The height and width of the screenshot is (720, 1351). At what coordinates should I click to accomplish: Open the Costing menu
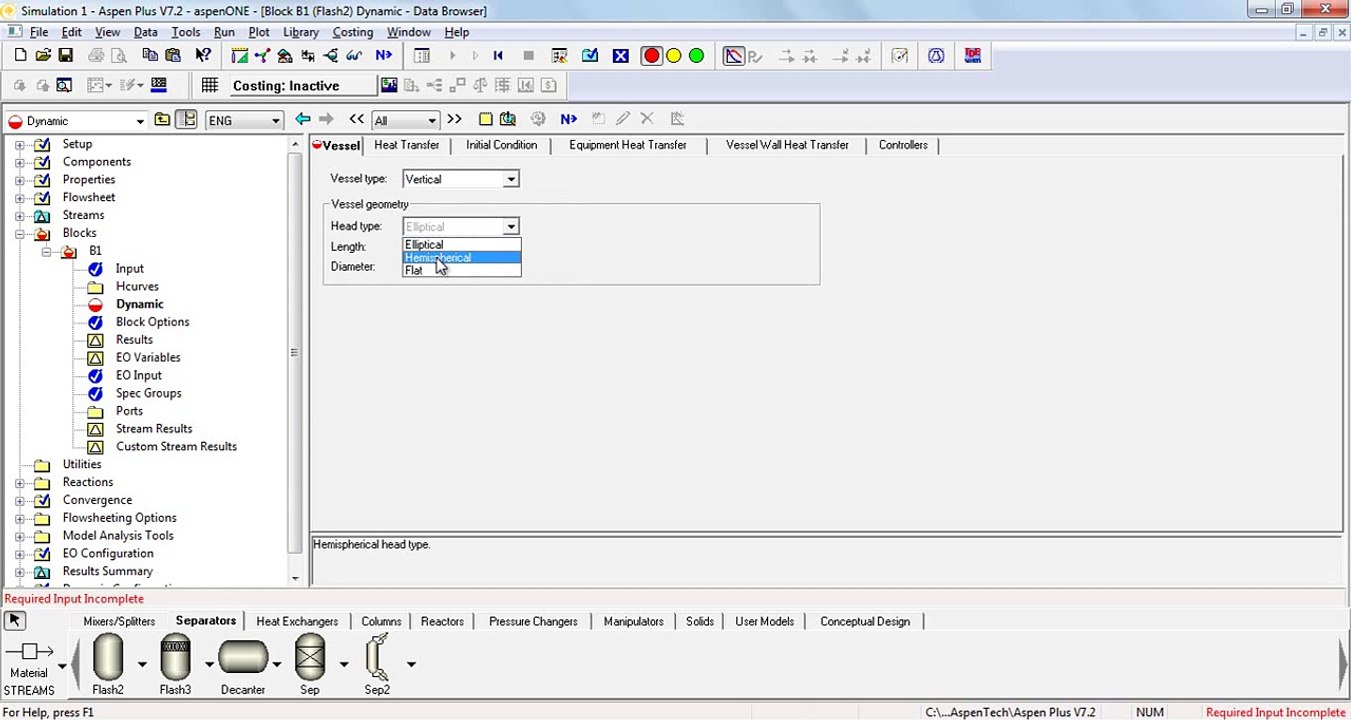pos(352,32)
